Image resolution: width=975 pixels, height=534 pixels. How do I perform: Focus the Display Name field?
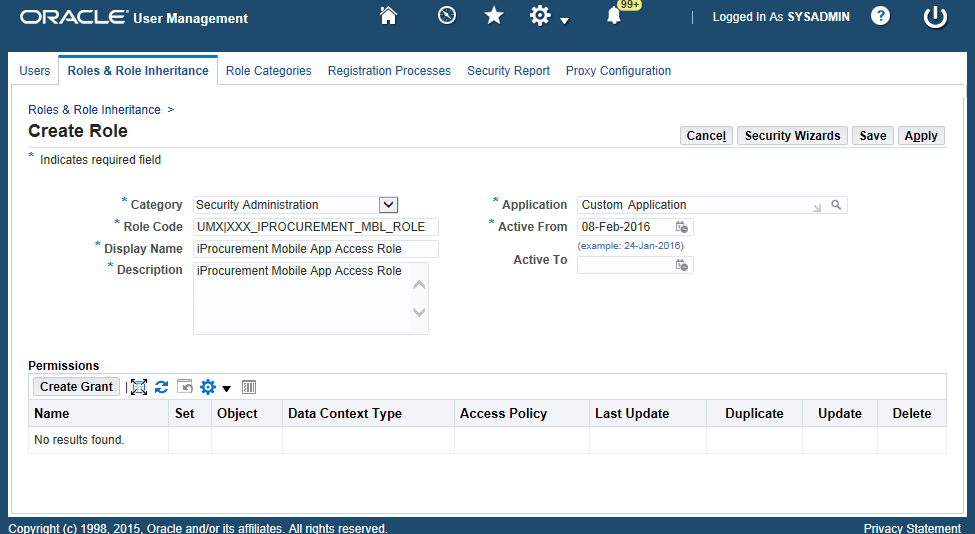click(x=316, y=249)
